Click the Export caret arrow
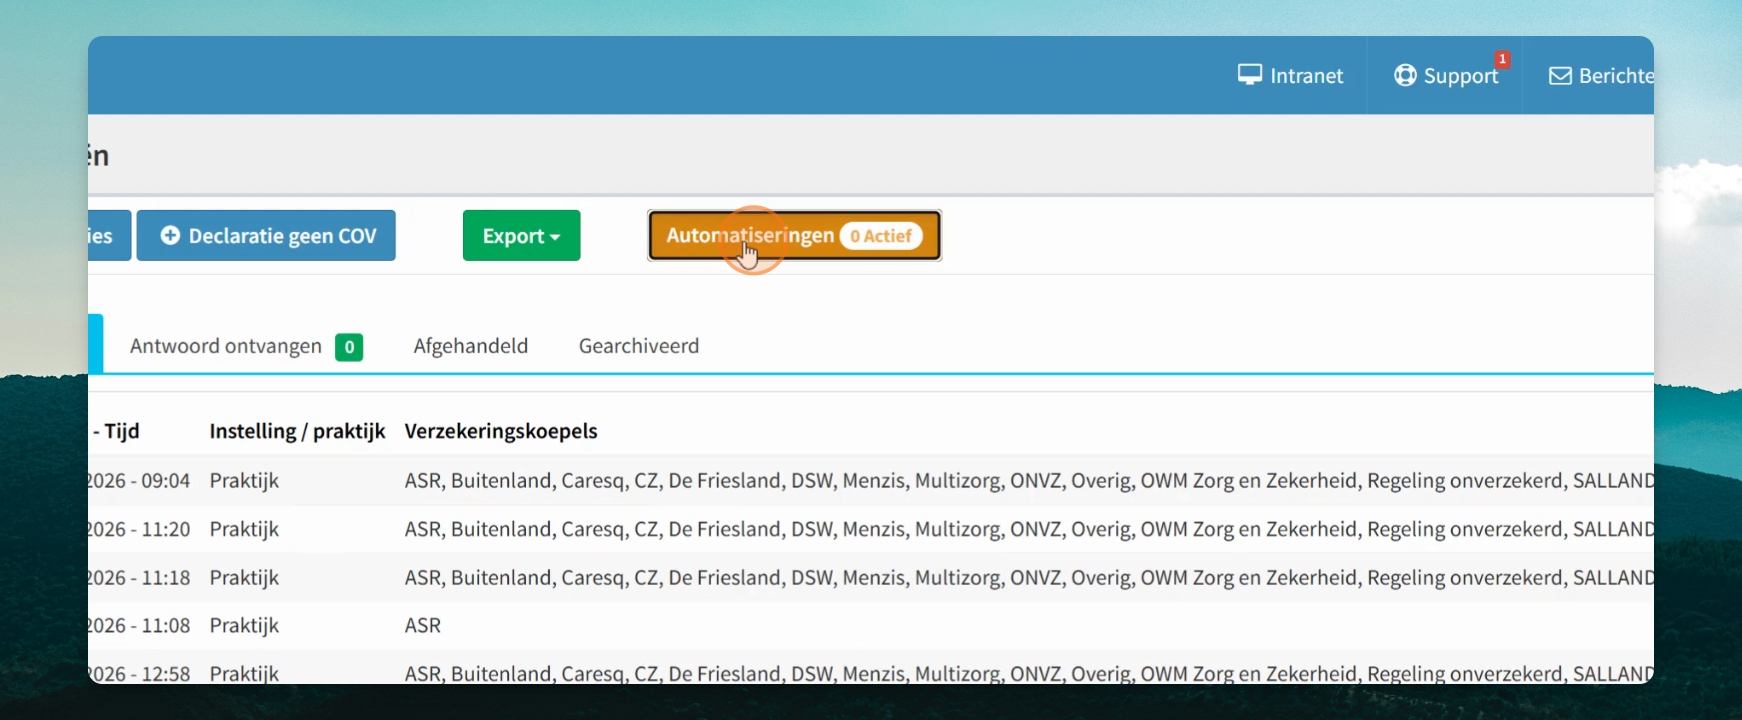1742x720 pixels. click(x=555, y=237)
